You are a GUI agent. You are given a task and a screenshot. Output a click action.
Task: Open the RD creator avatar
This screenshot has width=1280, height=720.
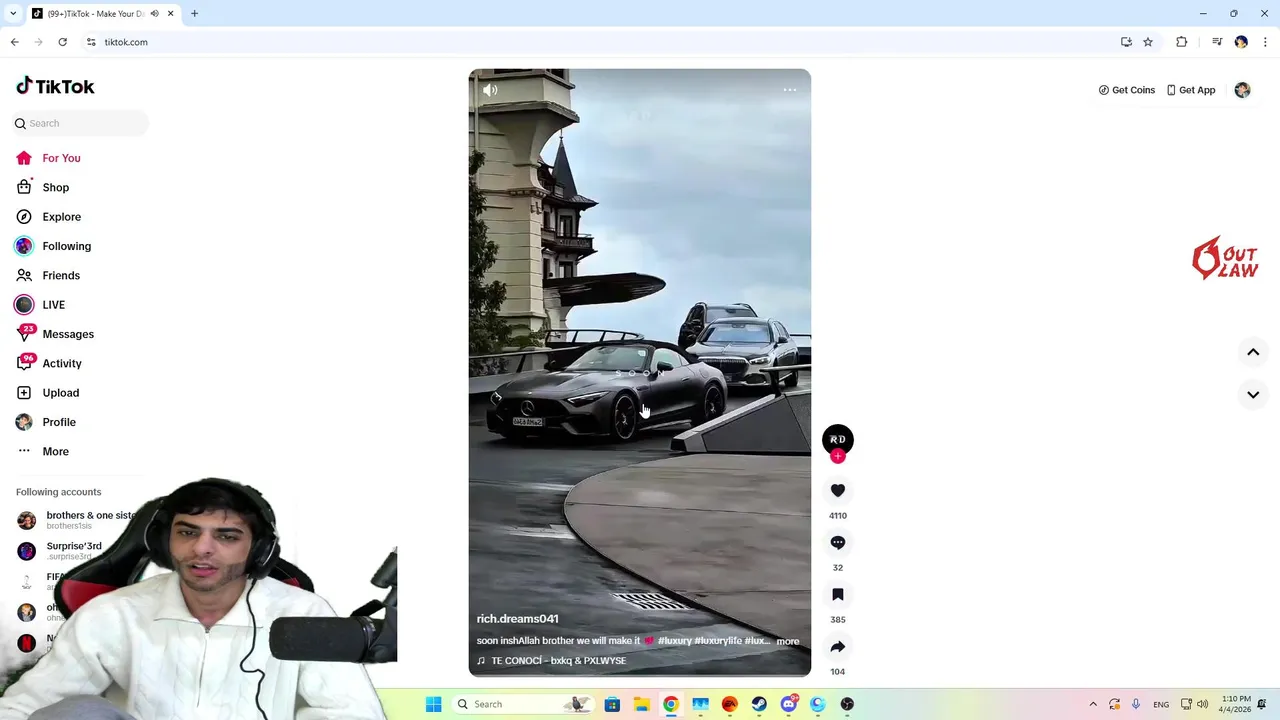pos(838,439)
